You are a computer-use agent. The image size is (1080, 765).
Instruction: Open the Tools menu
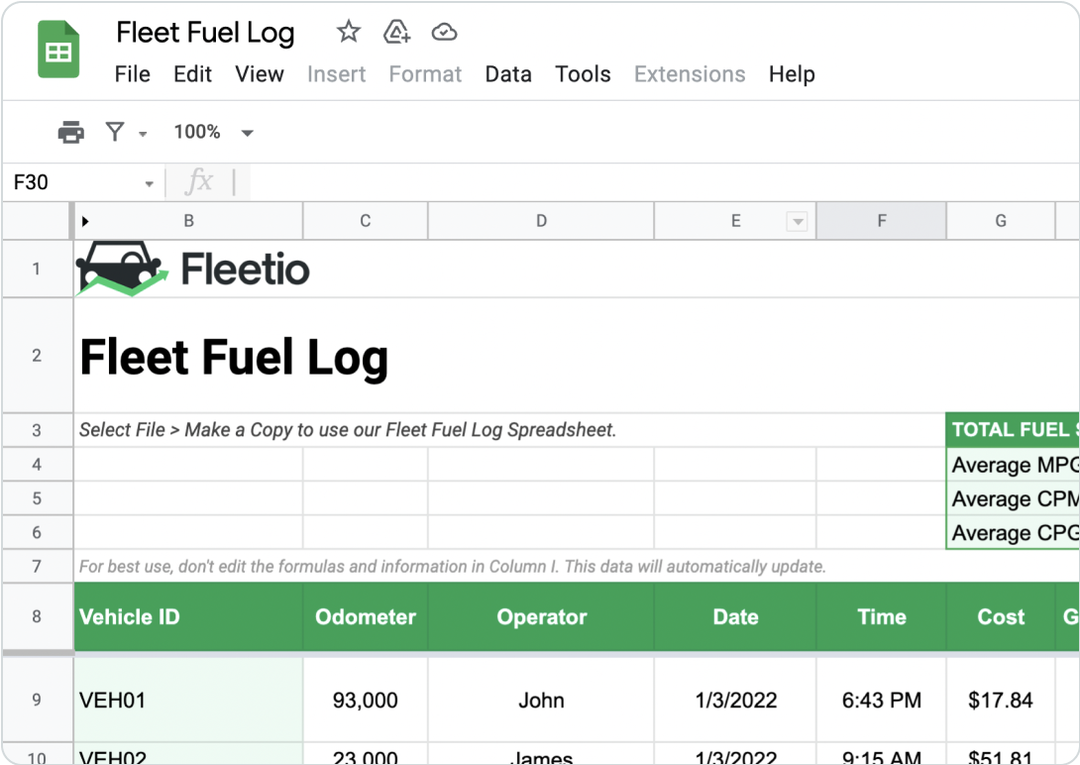click(x=583, y=74)
